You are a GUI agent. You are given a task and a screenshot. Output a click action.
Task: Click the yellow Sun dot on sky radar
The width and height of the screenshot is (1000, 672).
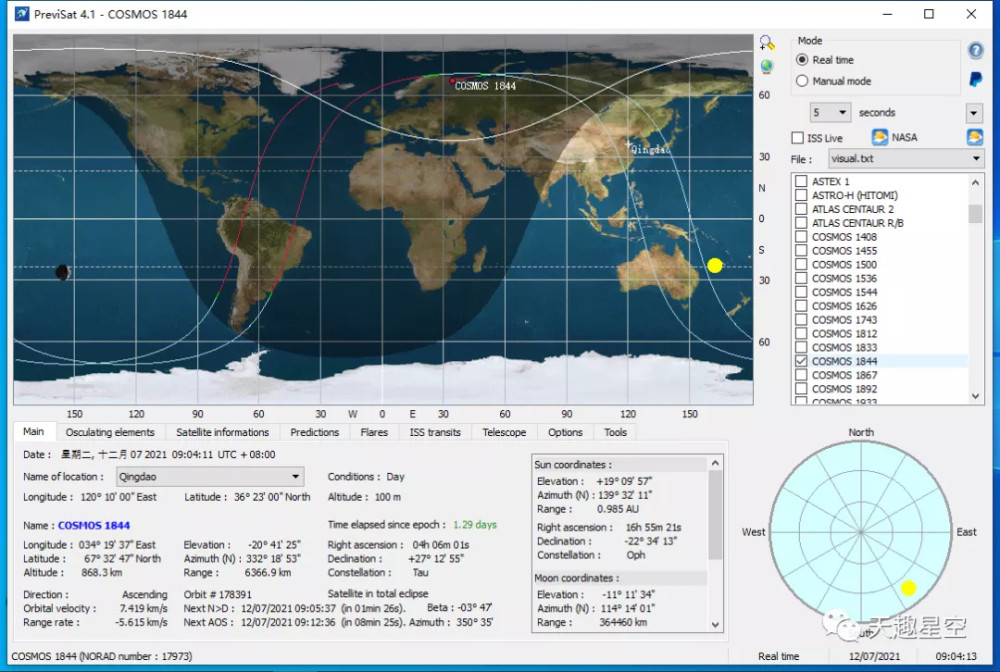pyautogui.click(x=908, y=588)
